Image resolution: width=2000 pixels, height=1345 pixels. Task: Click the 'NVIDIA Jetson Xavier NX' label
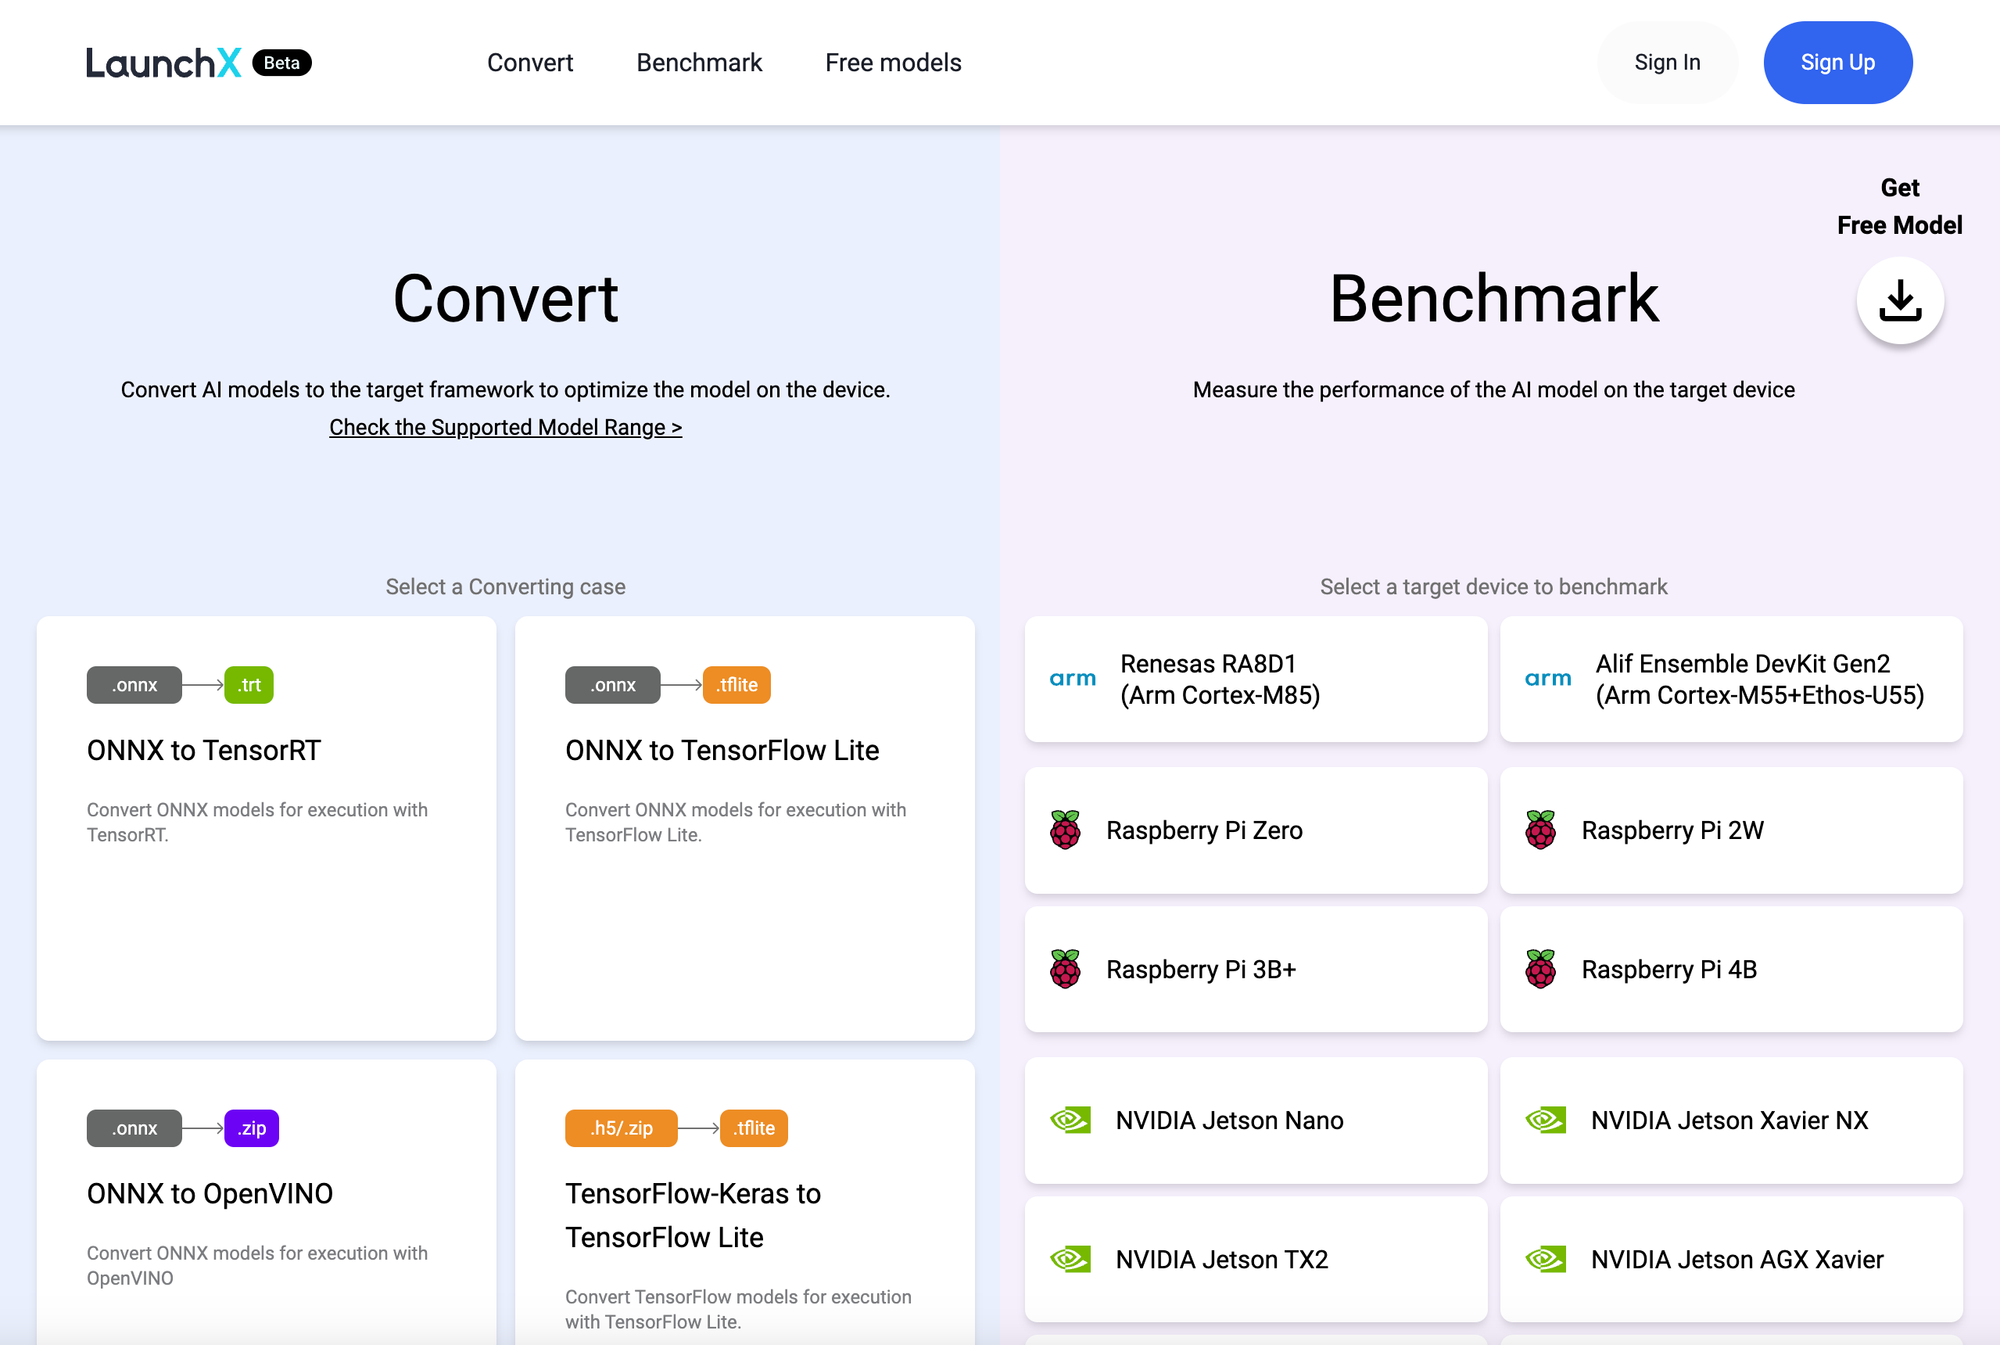coord(1729,1120)
